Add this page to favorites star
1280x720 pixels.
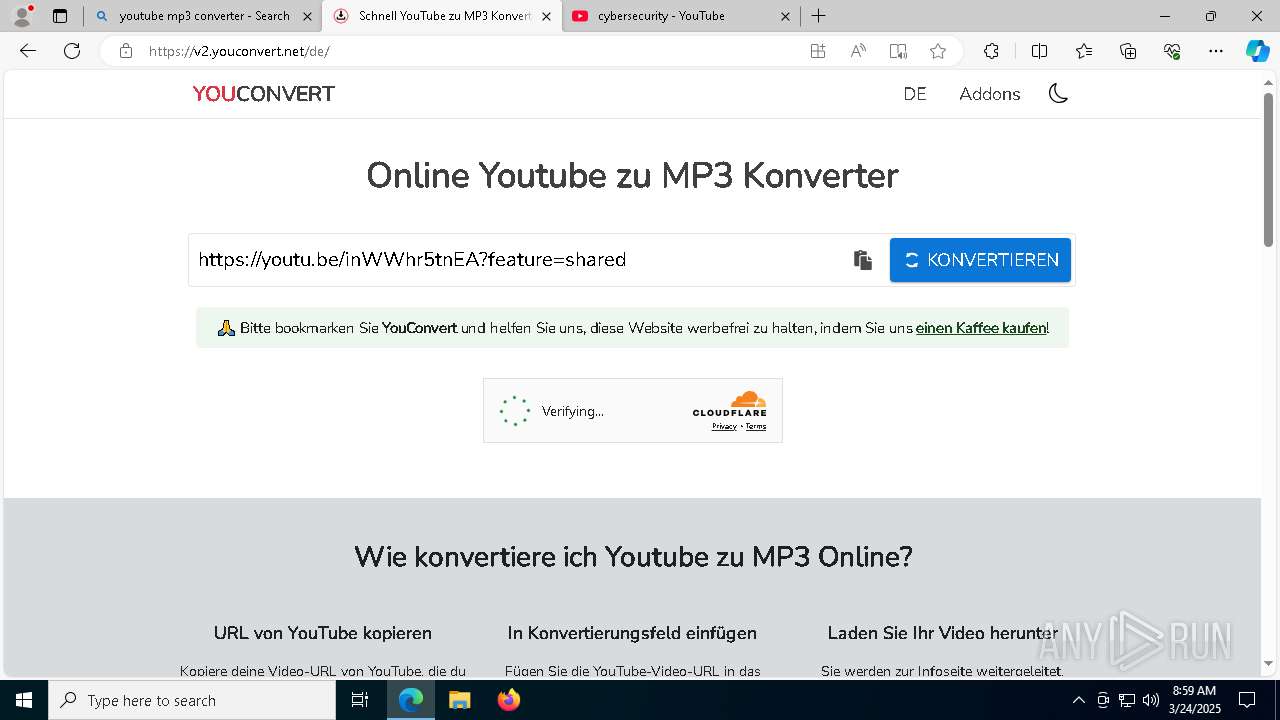[938, 51]
